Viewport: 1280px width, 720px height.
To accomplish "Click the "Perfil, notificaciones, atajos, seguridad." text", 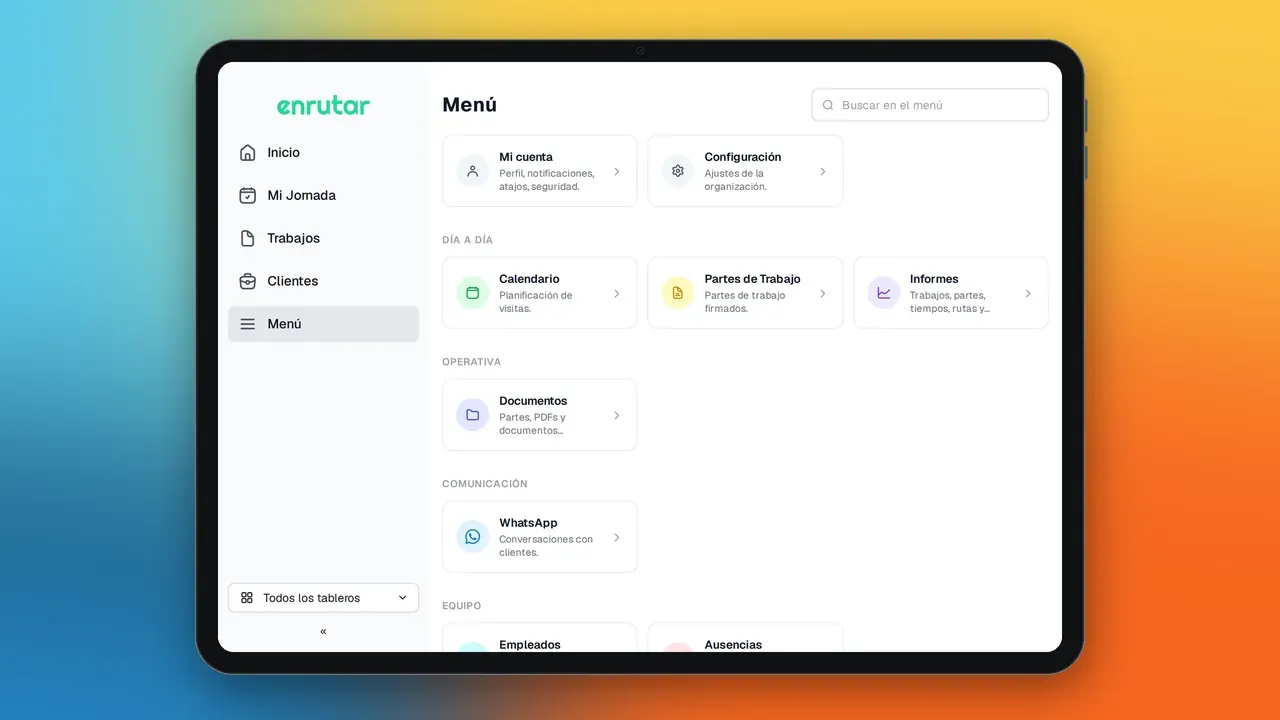I will (547, 180).
